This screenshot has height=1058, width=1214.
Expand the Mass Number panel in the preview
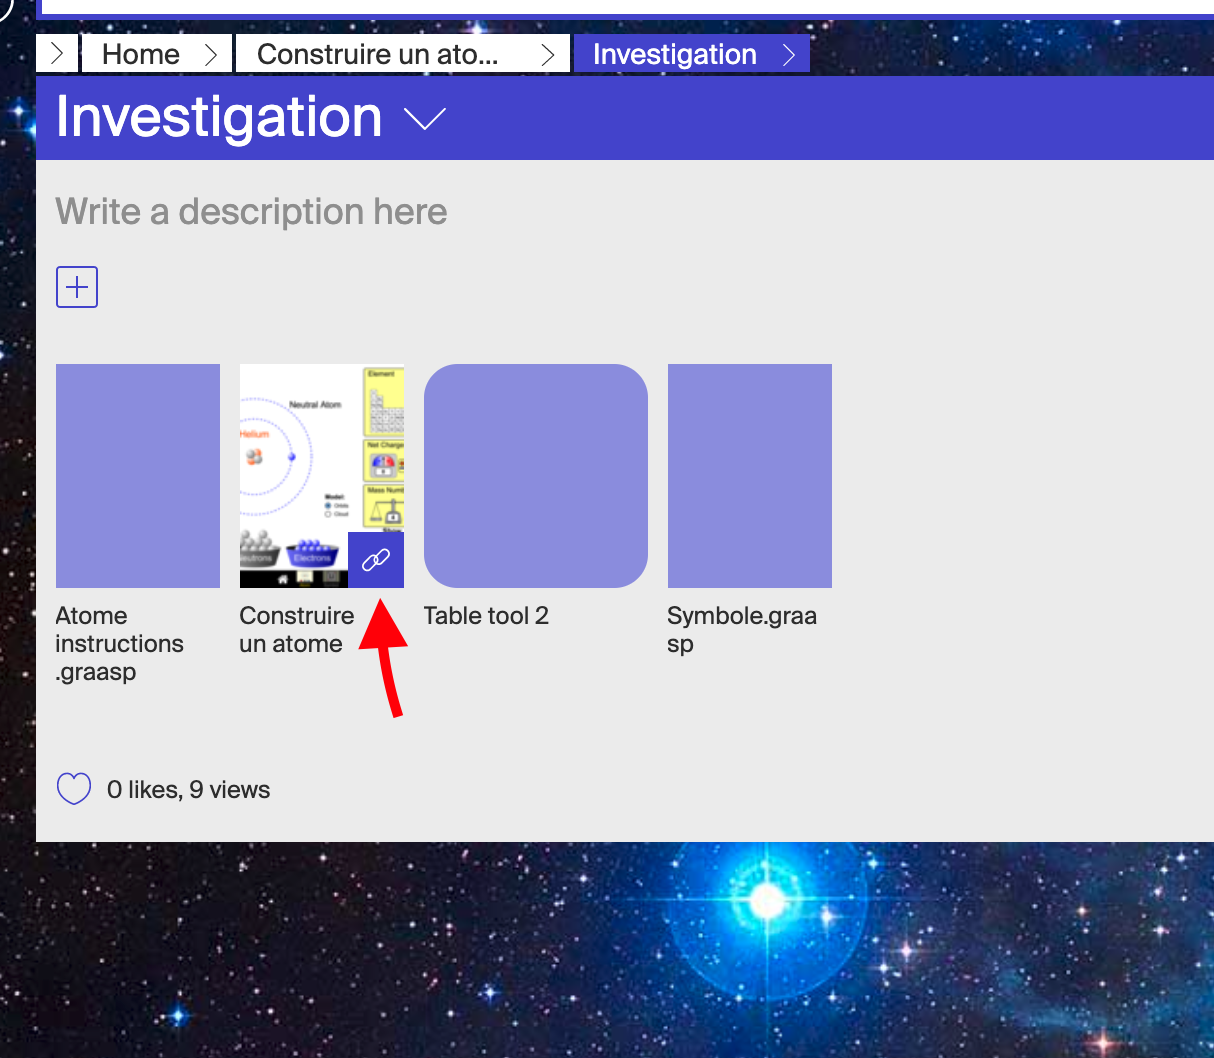(386, 505)
